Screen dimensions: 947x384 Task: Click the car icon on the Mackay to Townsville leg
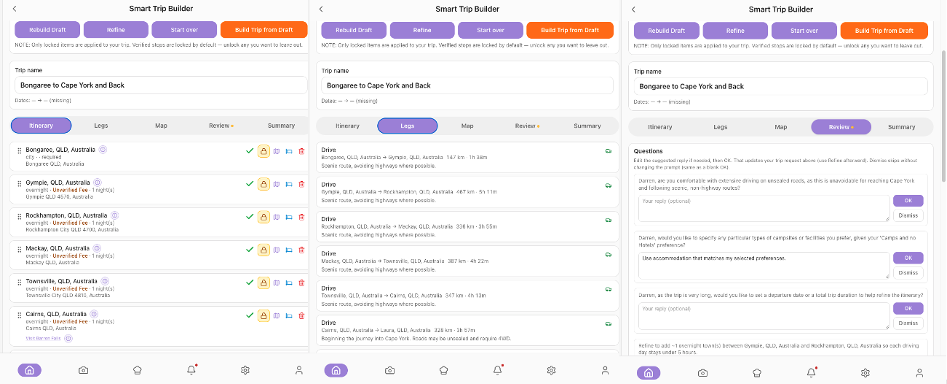[608, 254]
